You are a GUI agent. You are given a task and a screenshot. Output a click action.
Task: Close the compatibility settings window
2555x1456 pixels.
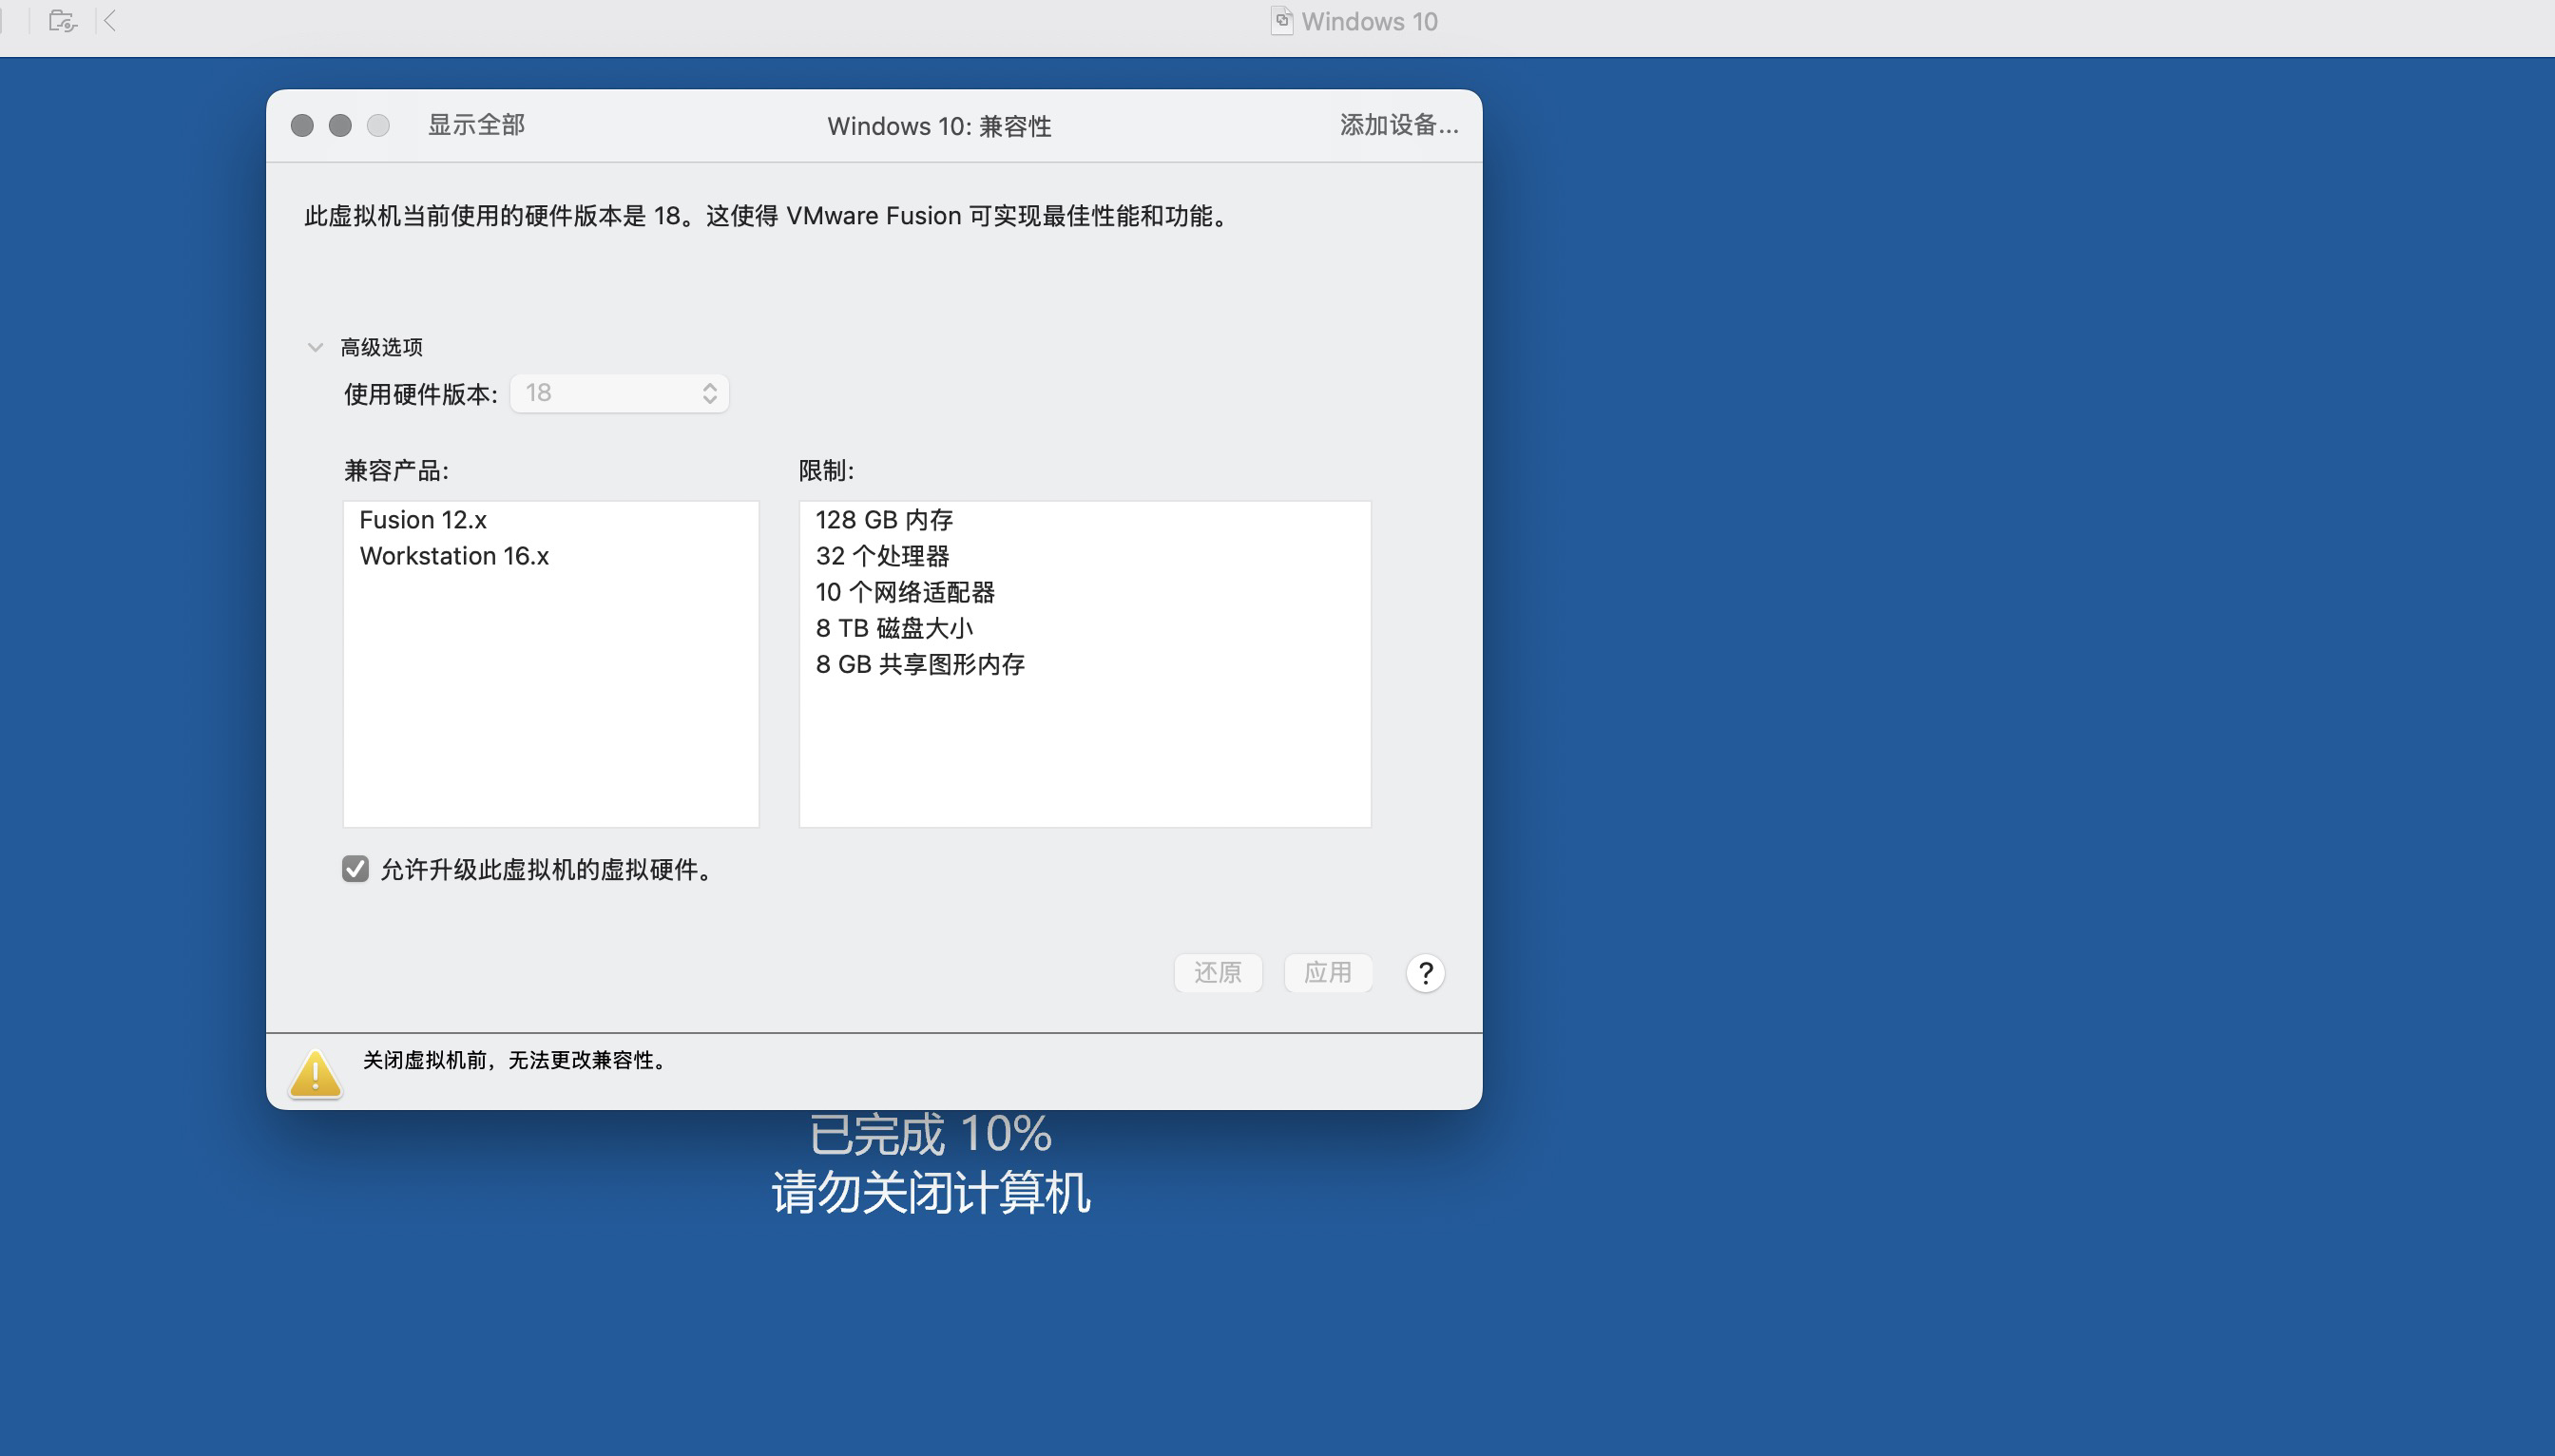pyautogui.click(x=302, y=125)
